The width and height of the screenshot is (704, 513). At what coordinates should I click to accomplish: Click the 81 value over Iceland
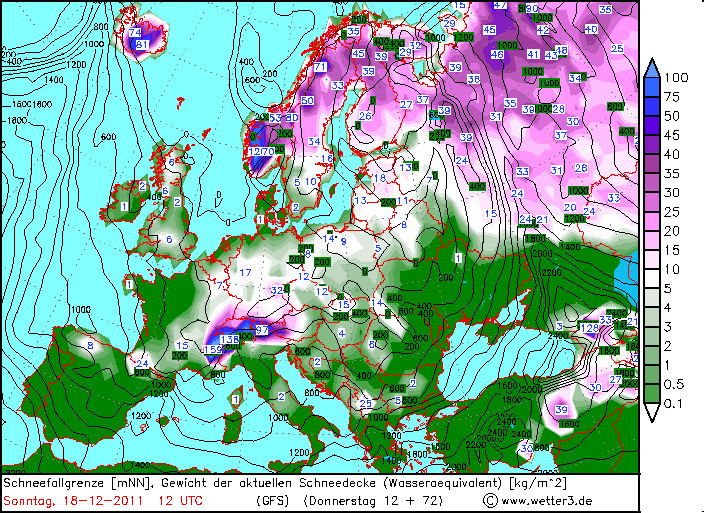tap(141, 45)
